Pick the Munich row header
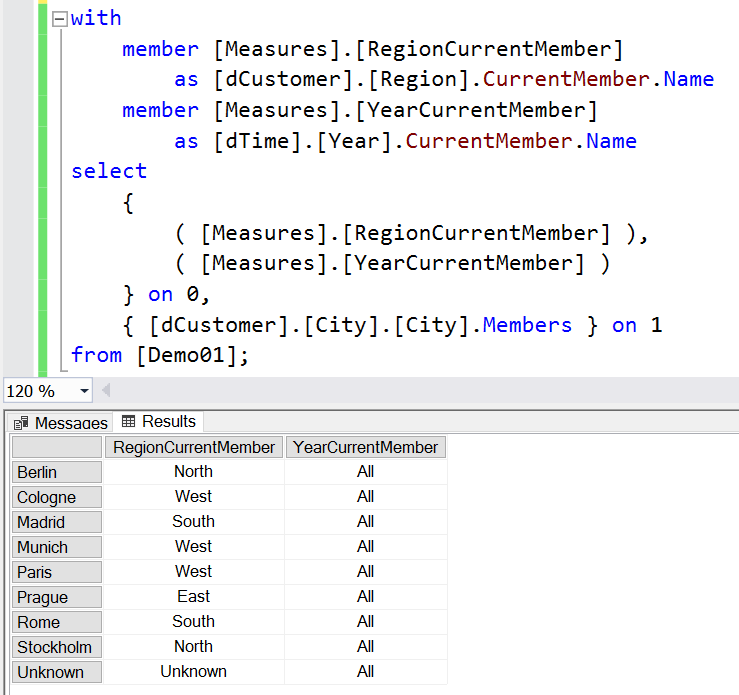Viewport: 739px width, 695px height. [x=57, y=547]
